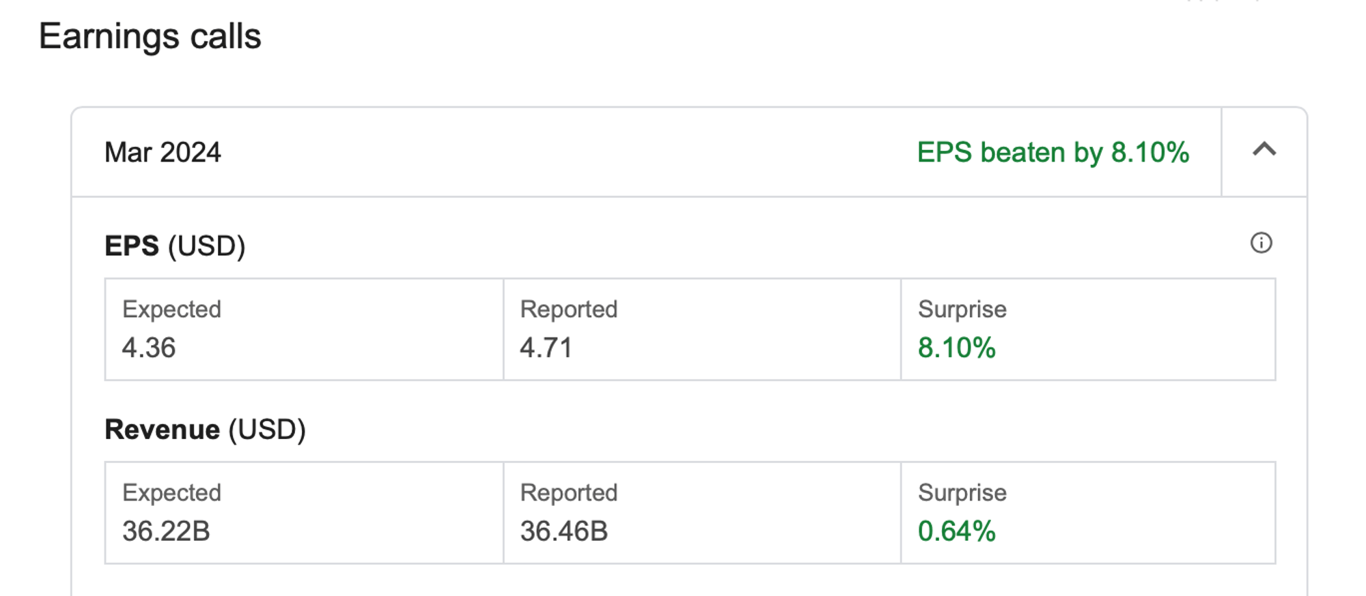Image resolution: width=1366 pixels, height=596 pixels.
Task: Click the Expected label in Revenue table
Action: point(171,493)
